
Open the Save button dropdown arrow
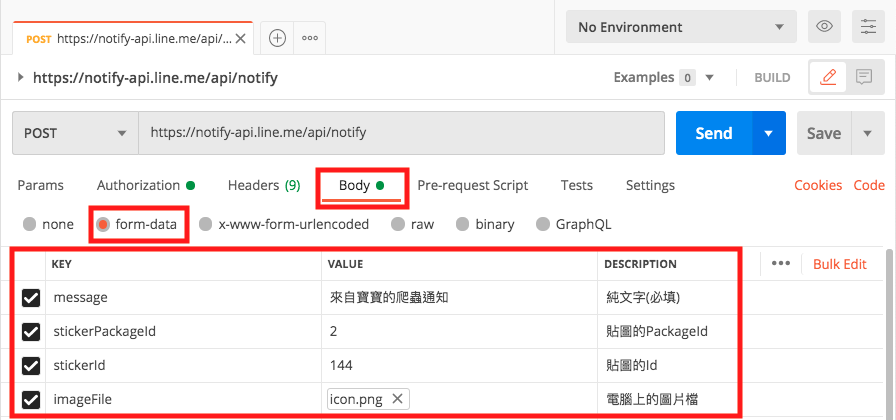(x=867, y=133)
